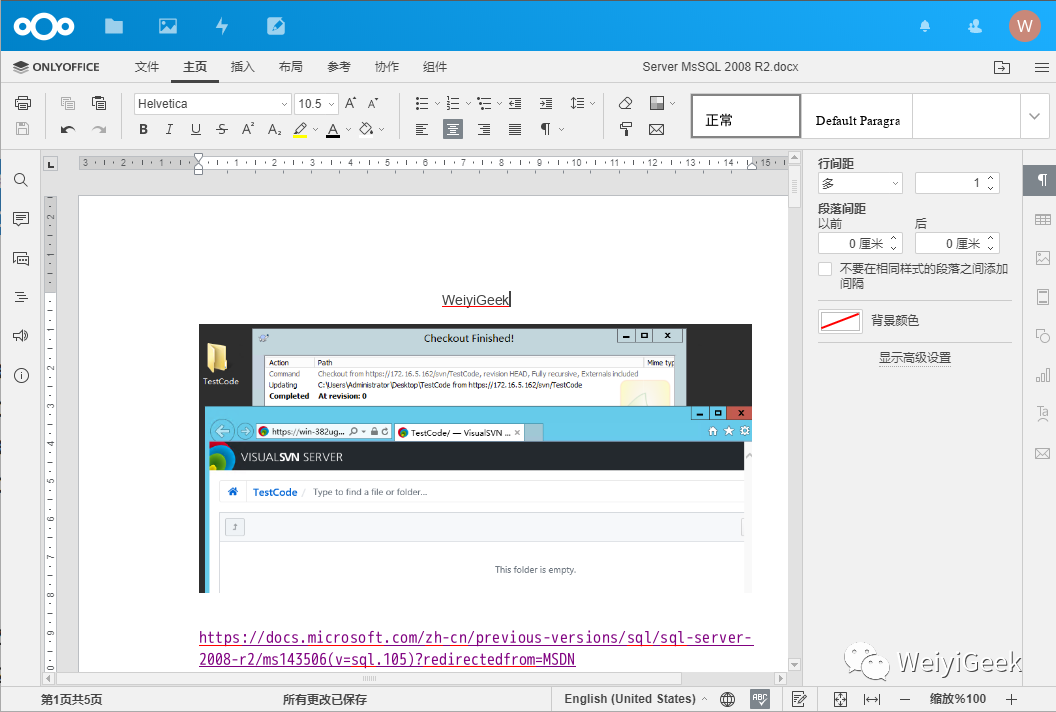
Task: Toggle bold formatting
Action: click(143, 129)
